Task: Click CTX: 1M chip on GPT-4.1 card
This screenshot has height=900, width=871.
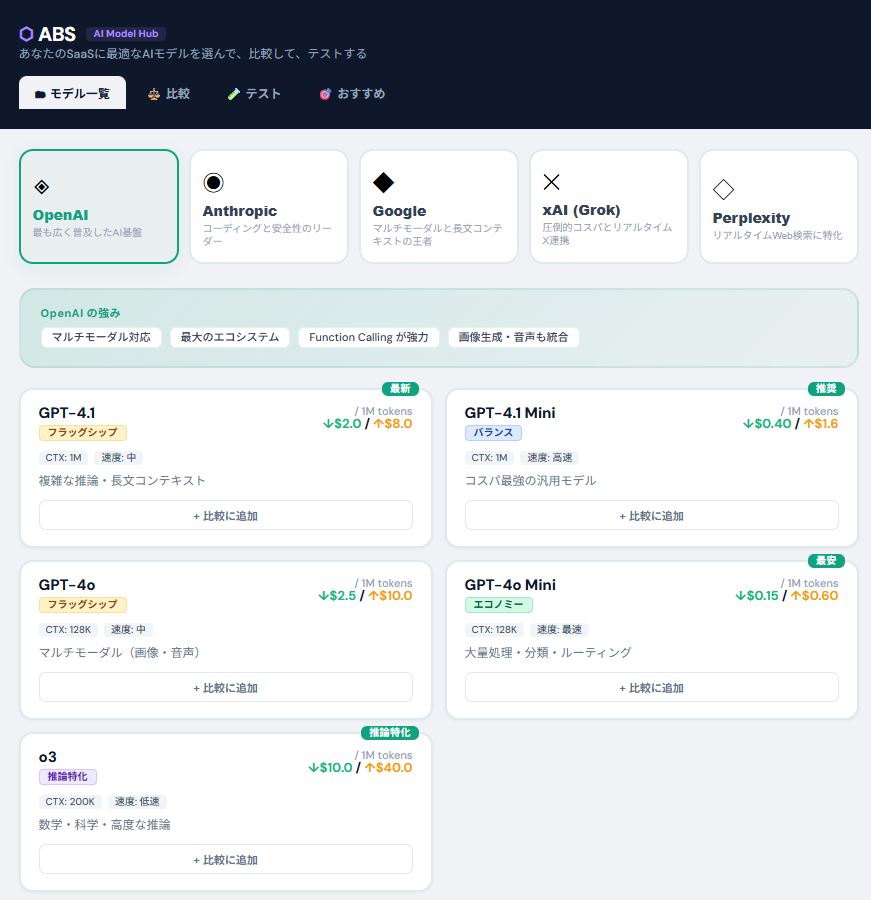Action: (x=63, y=458)
